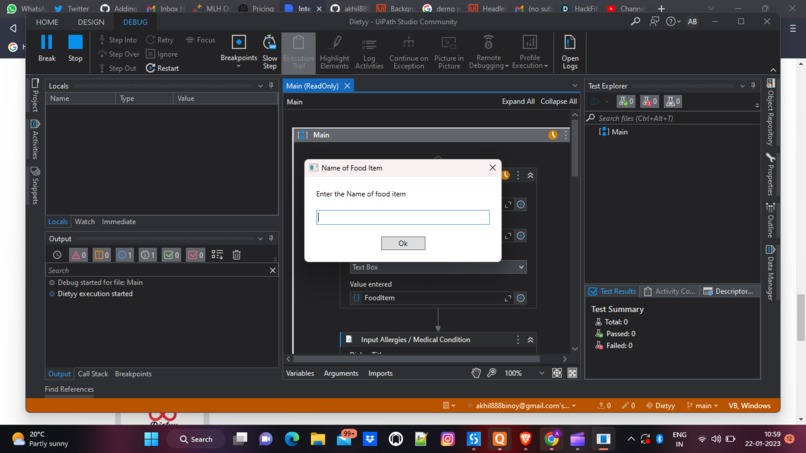Open the Descriptor tab
This screenshot has width=806, height=453.
[x=729, y=291]
